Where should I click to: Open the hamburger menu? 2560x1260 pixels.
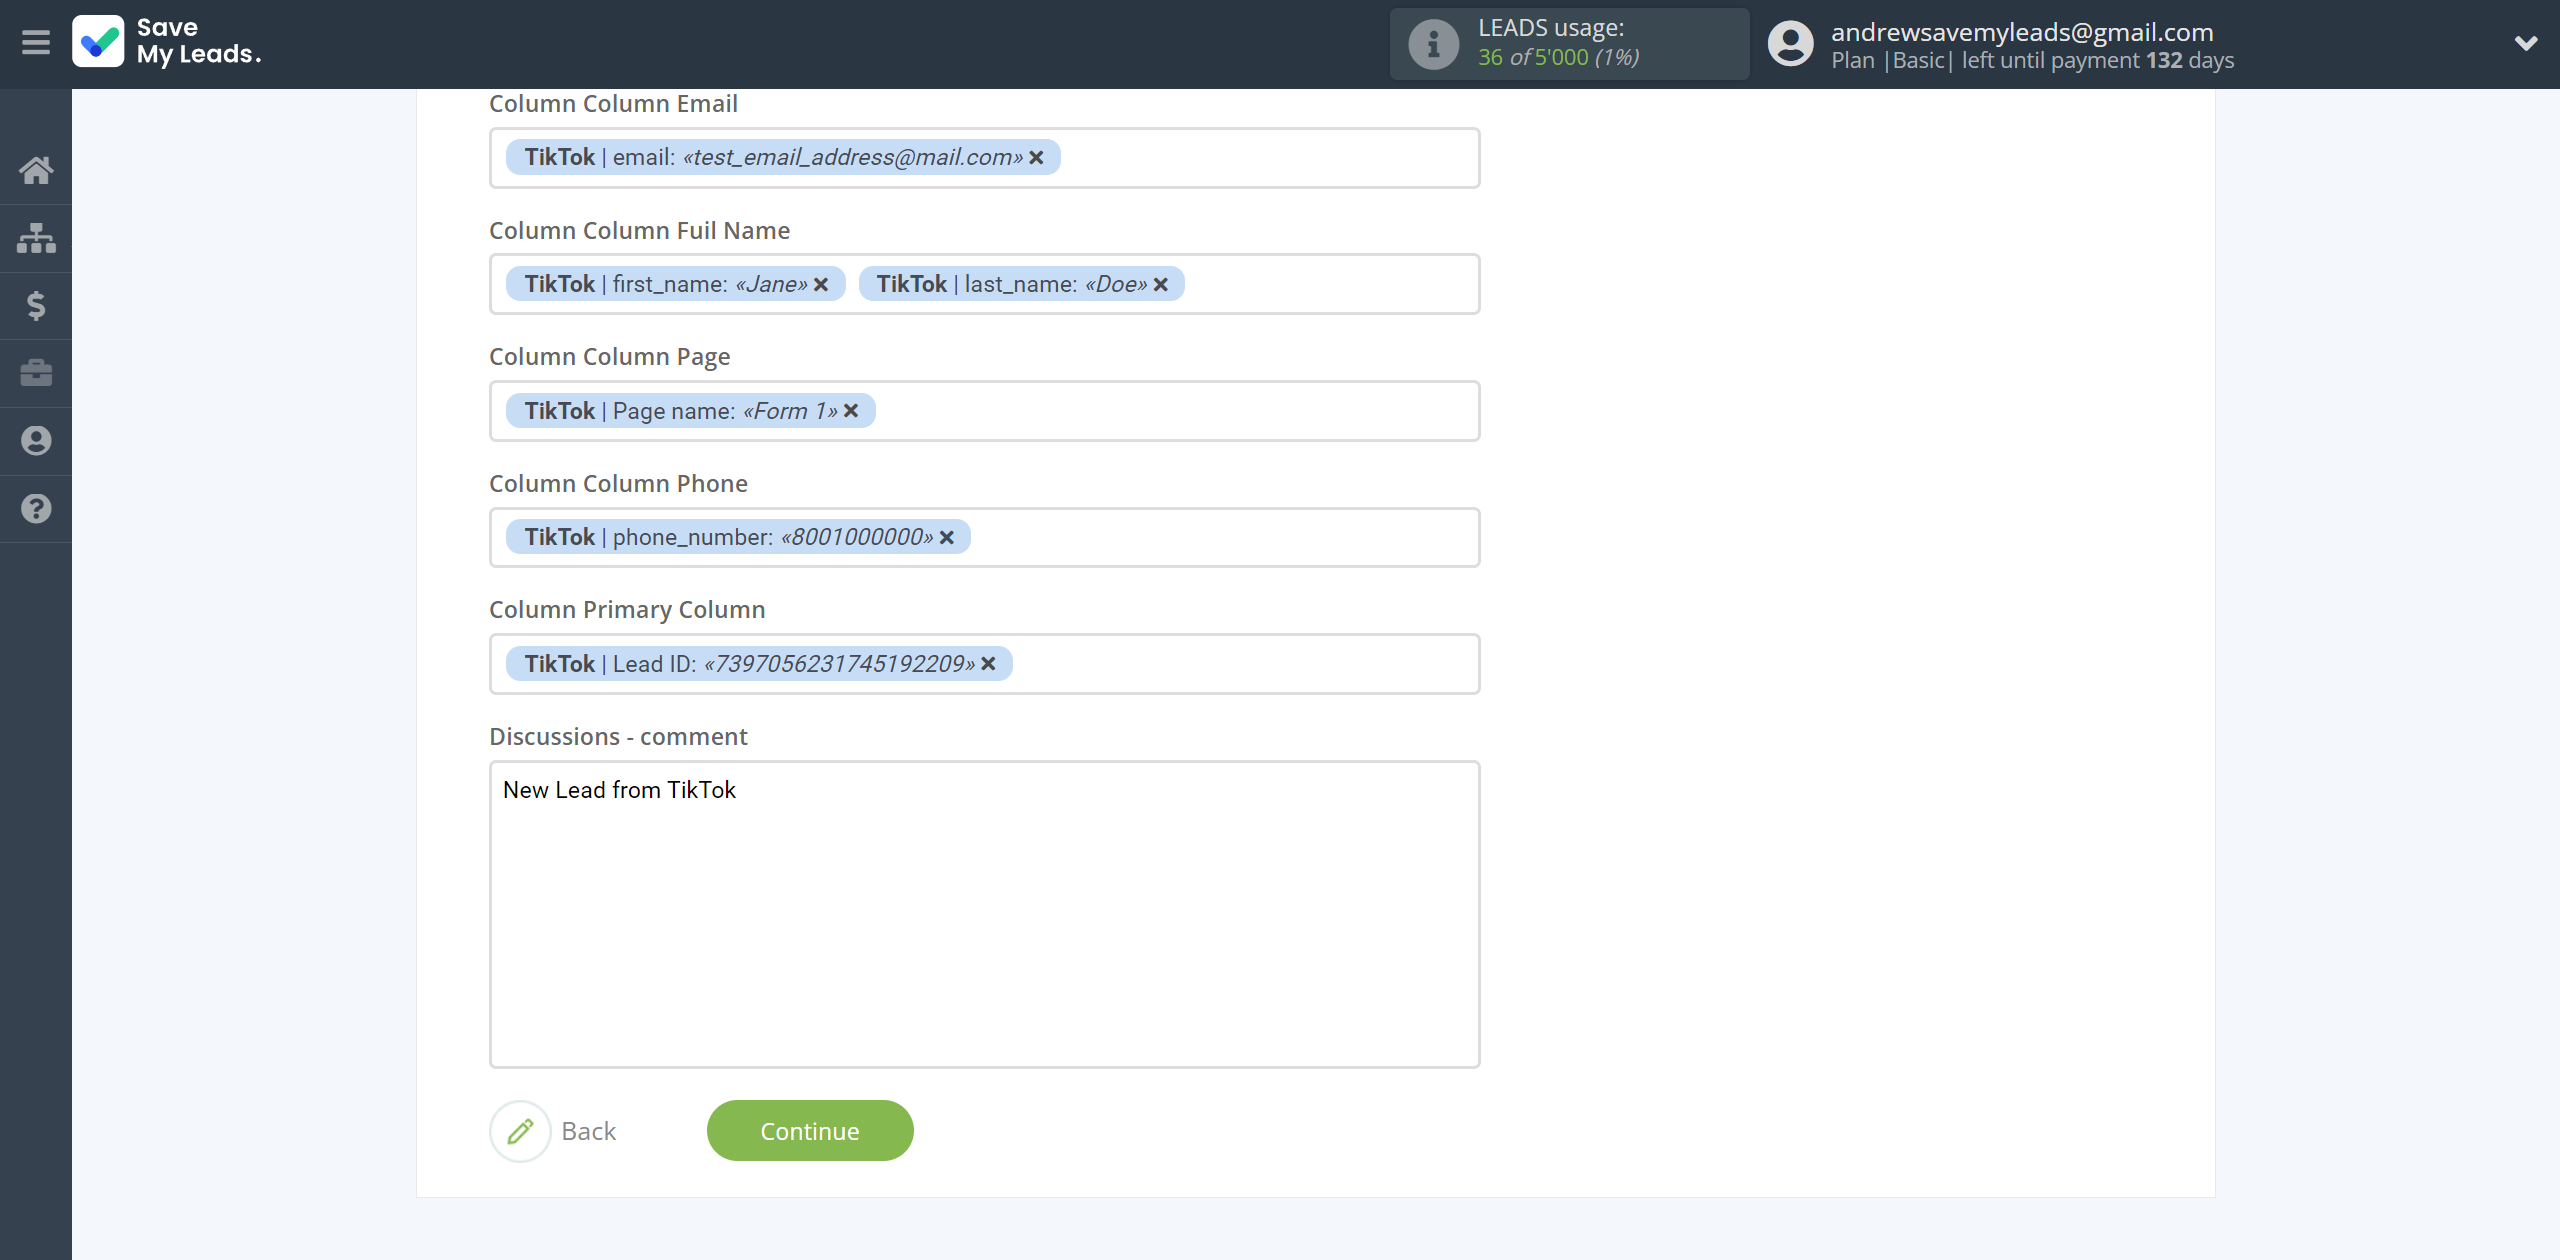tap(36, 43)
